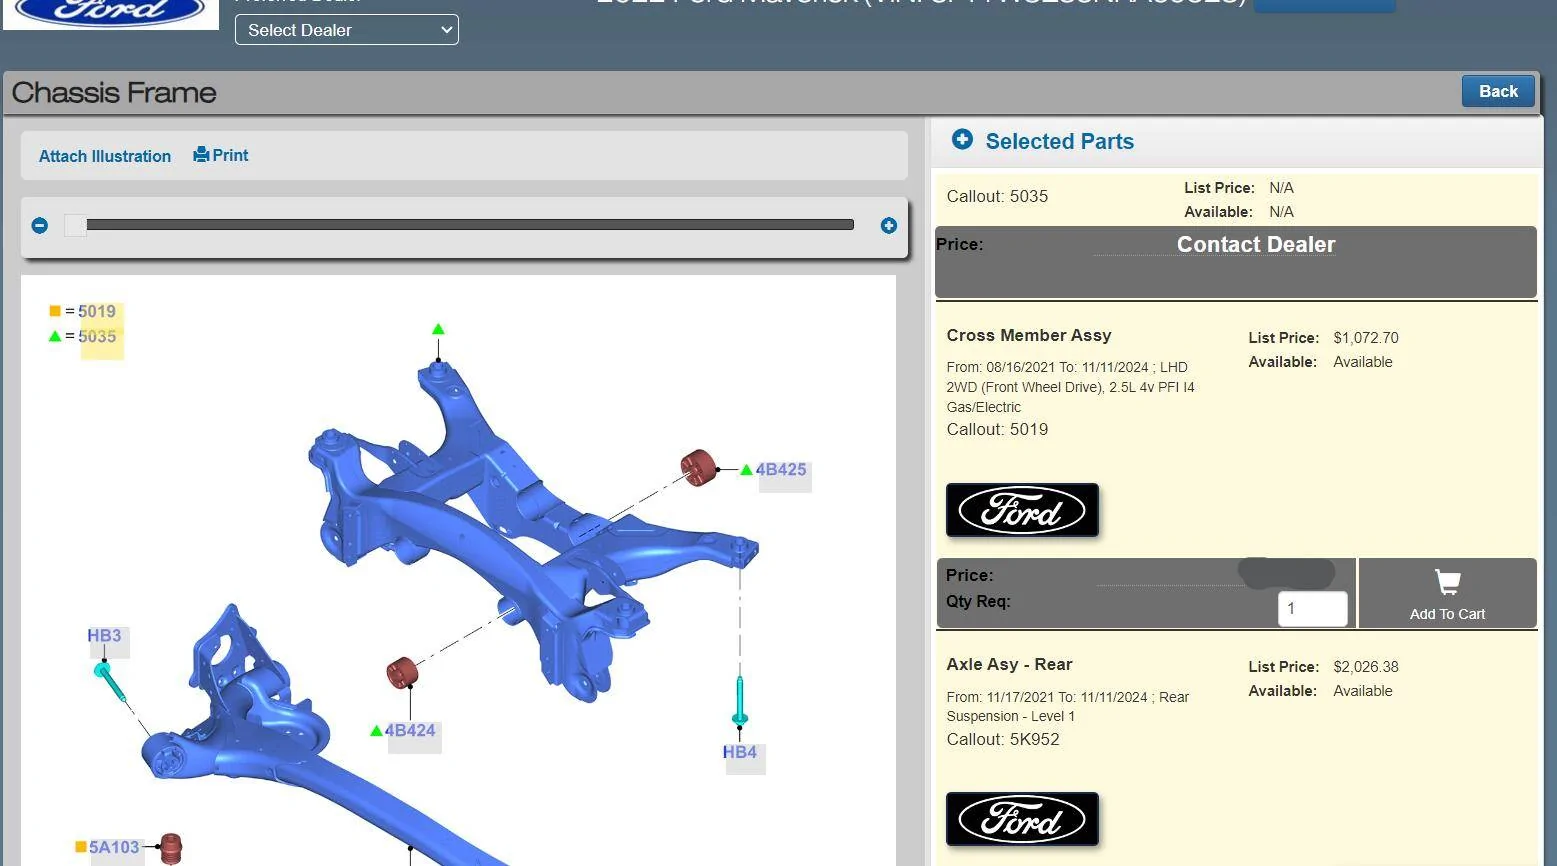
Task: Click the Chassis Frame heading
Action: (x=114, y=92)
